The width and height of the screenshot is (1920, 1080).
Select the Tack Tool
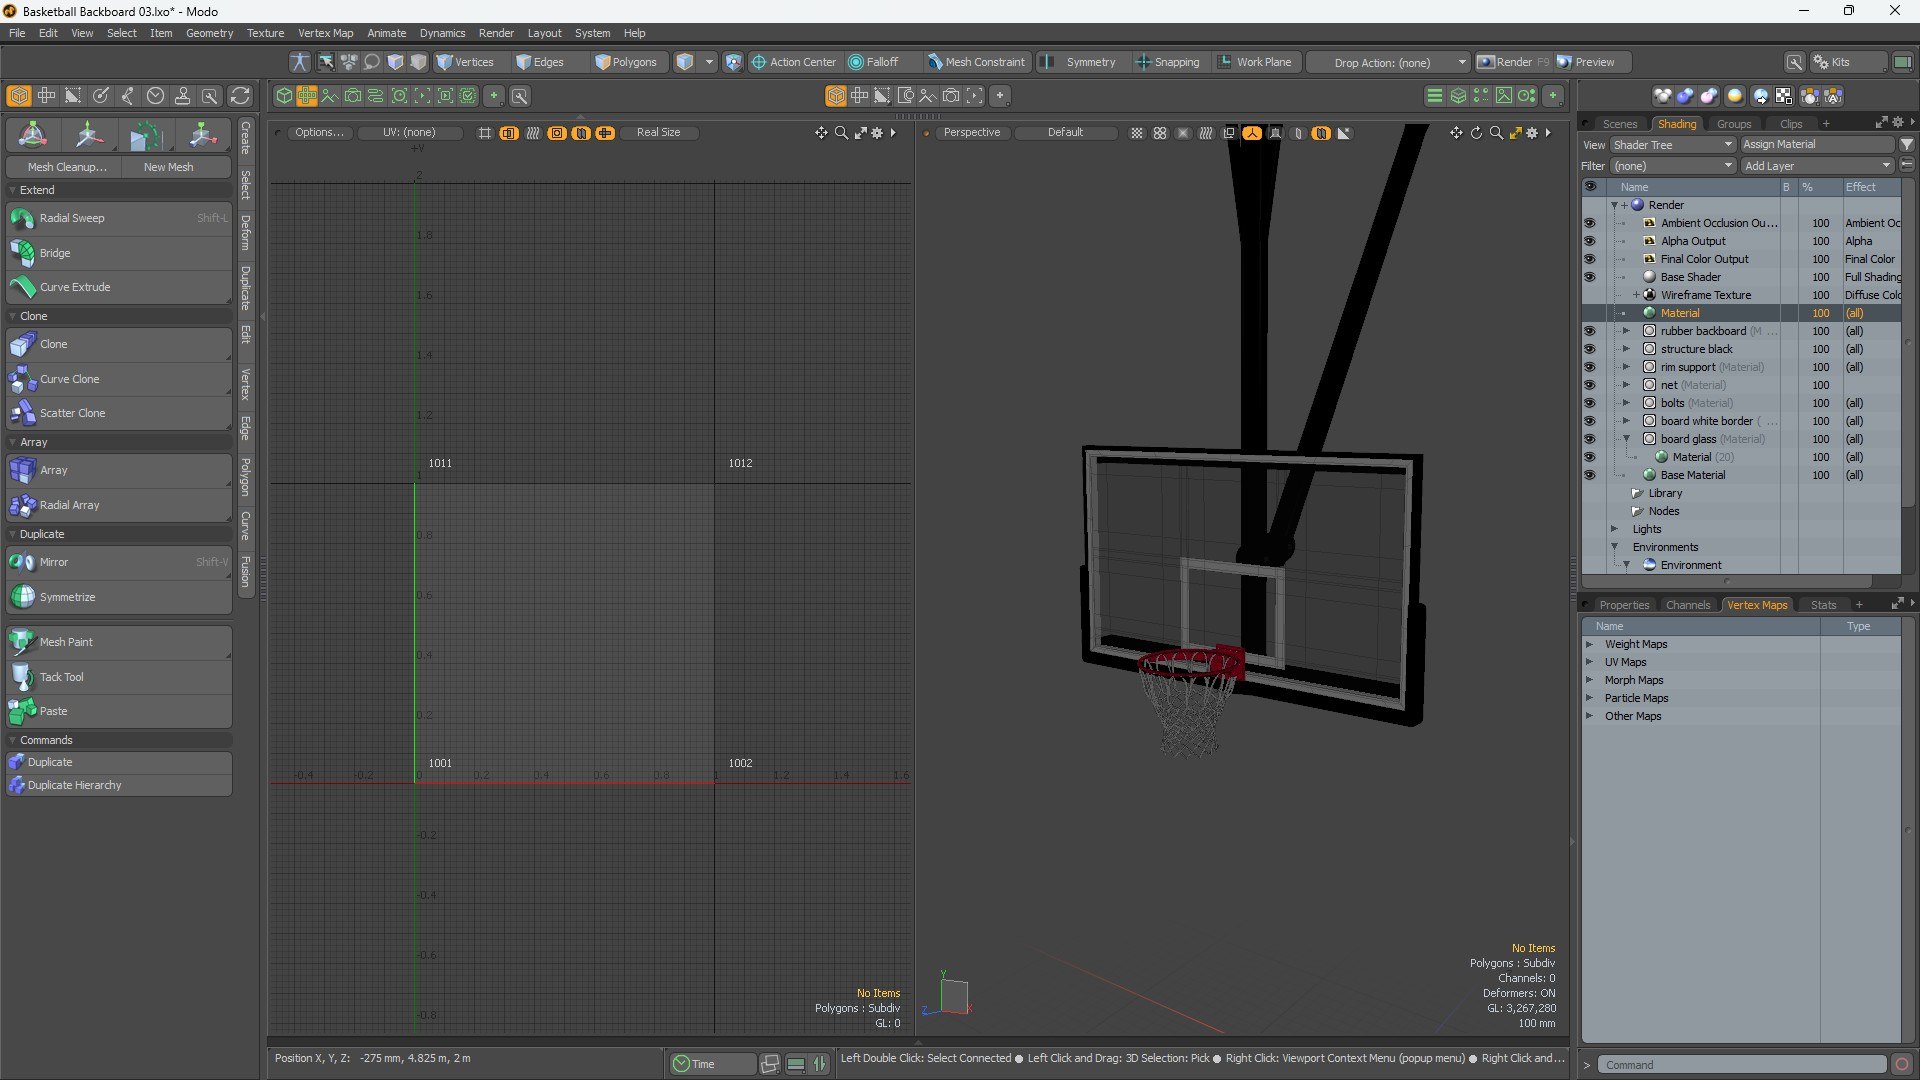click(119, 677)
